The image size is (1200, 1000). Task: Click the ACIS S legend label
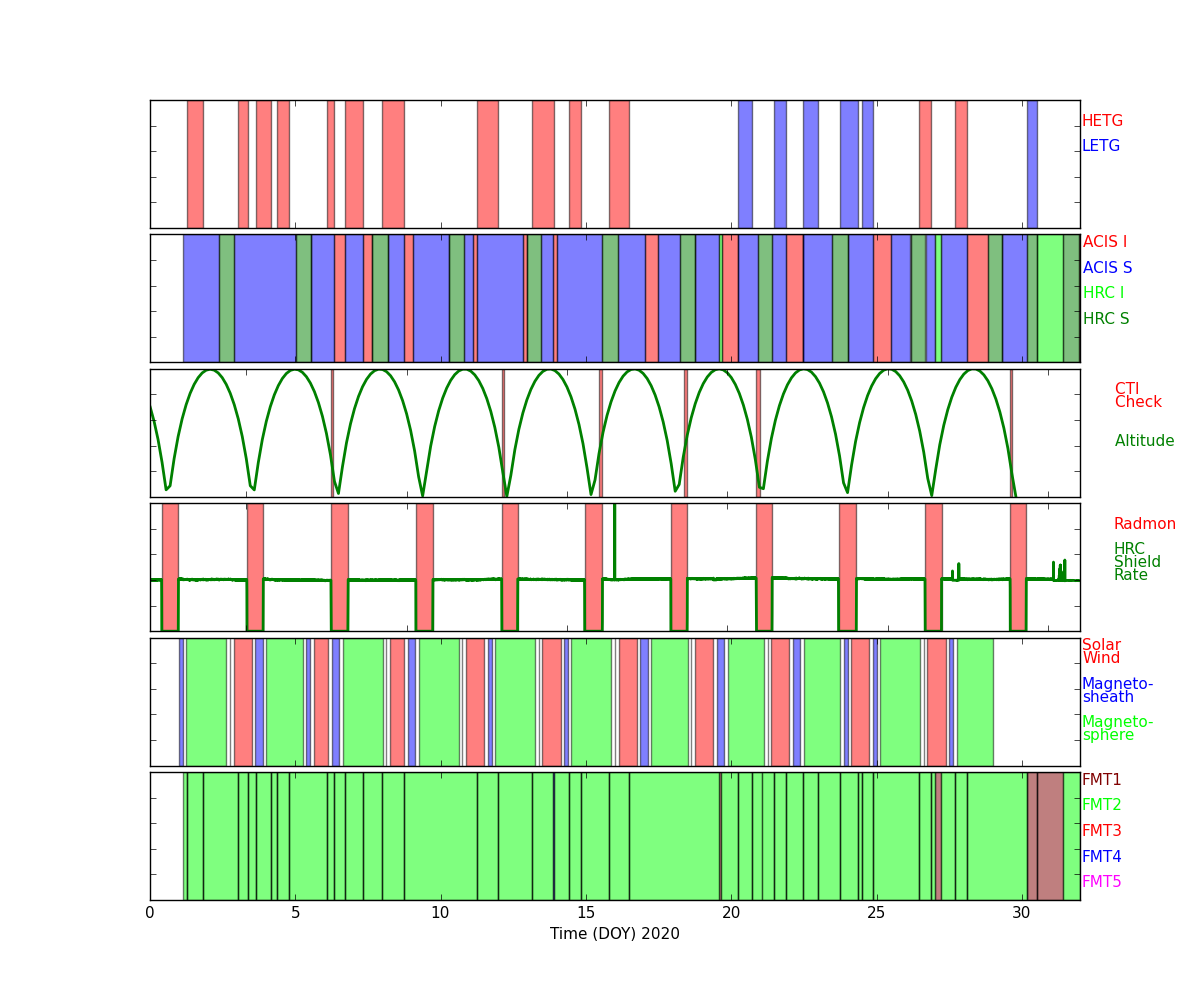coord(1107,268)
